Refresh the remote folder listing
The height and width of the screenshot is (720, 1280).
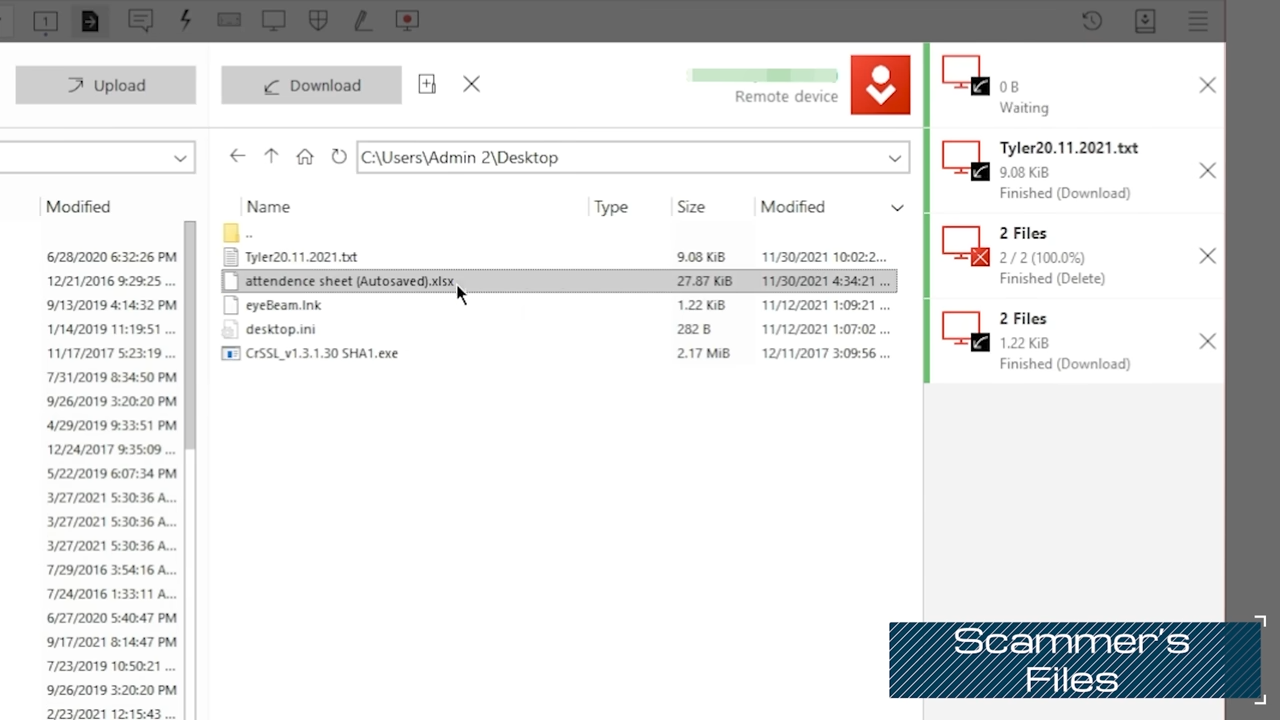[339, 157]
